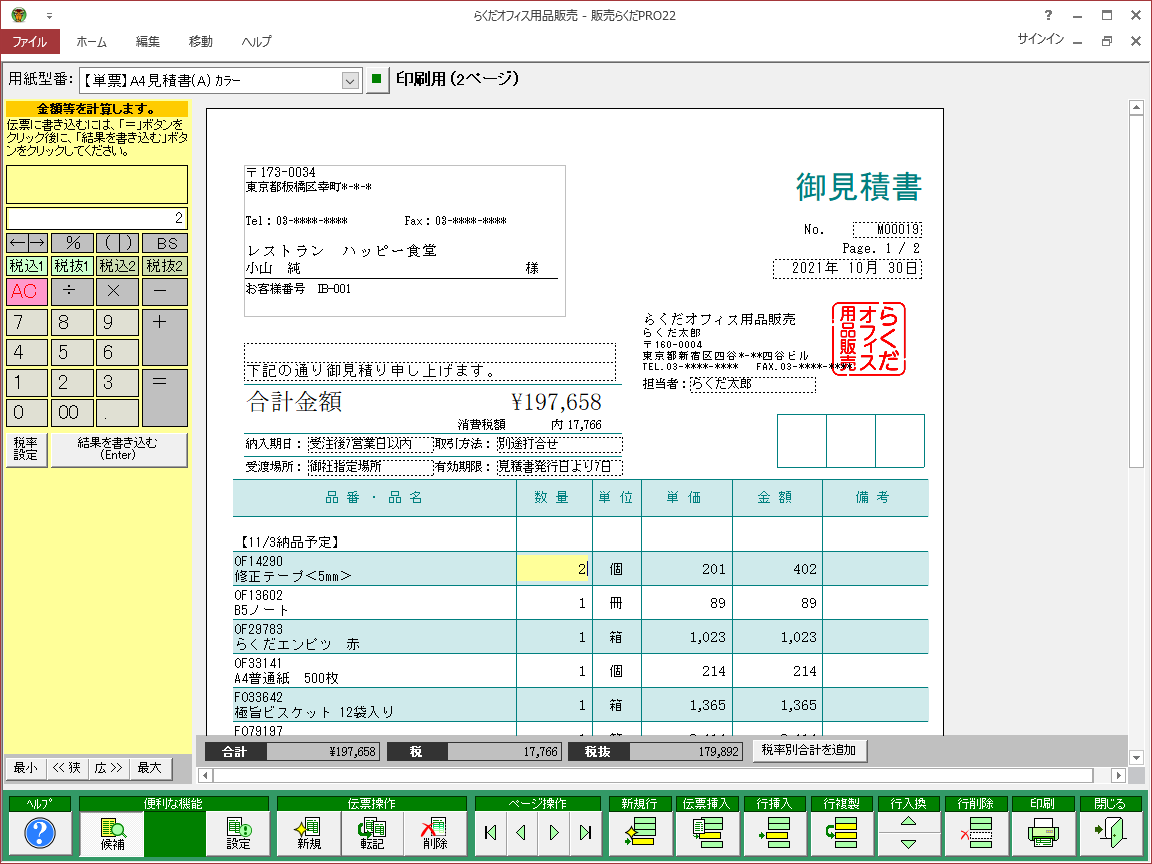Click the 有効期限 見積書発行日より7日 field
This screenshot has height=864, width=1152.
(x=560, y=467)
